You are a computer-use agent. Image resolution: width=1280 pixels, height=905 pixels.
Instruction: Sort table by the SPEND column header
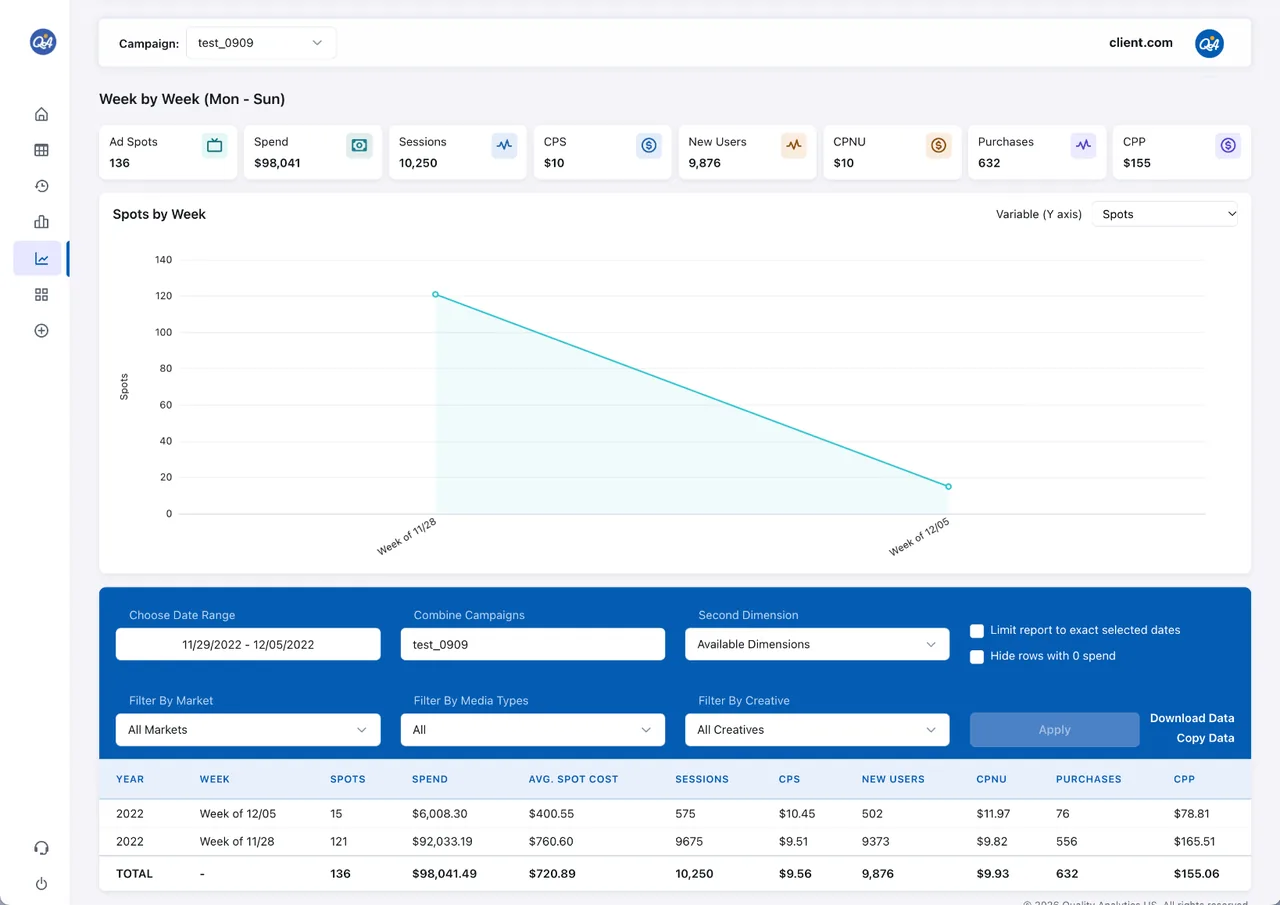click(x=430, y=779)
